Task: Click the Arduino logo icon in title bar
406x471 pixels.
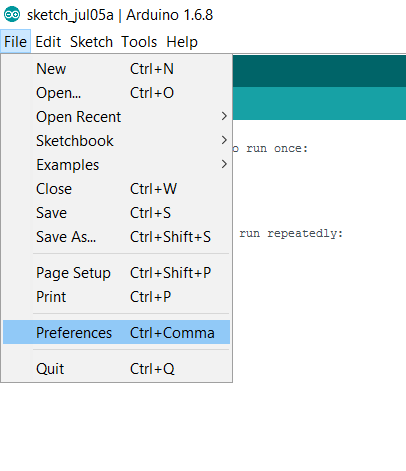Action: (x=12, y=15)
